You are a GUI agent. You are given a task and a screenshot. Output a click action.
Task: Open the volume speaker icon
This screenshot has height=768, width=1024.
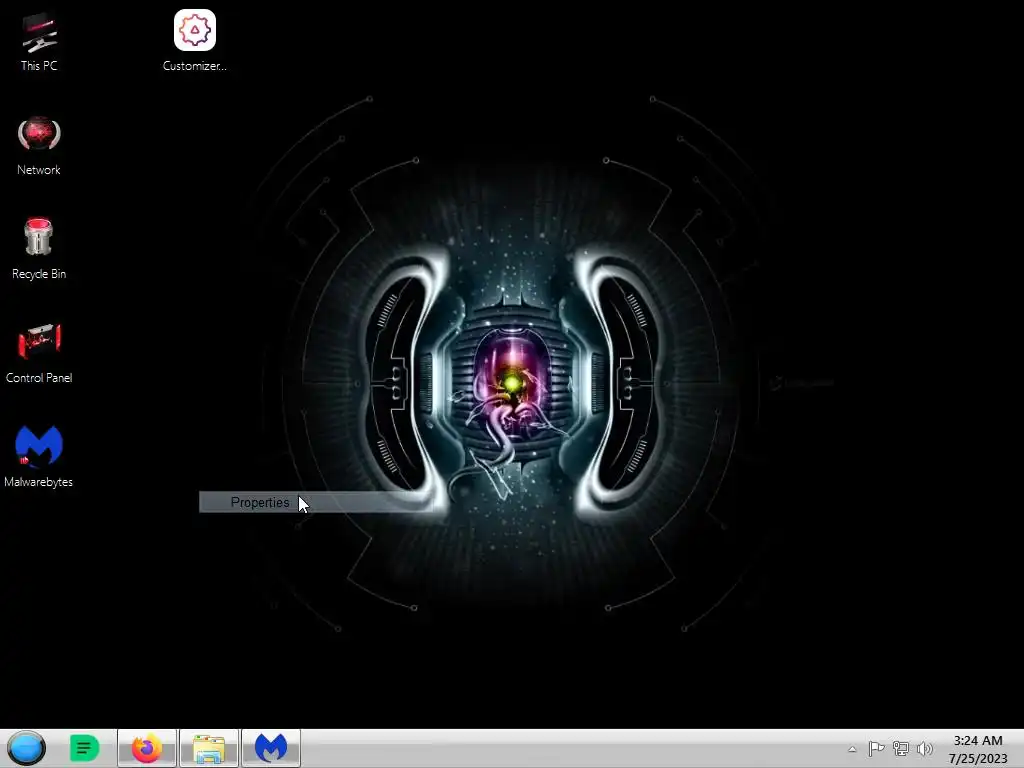coord(925,748)
